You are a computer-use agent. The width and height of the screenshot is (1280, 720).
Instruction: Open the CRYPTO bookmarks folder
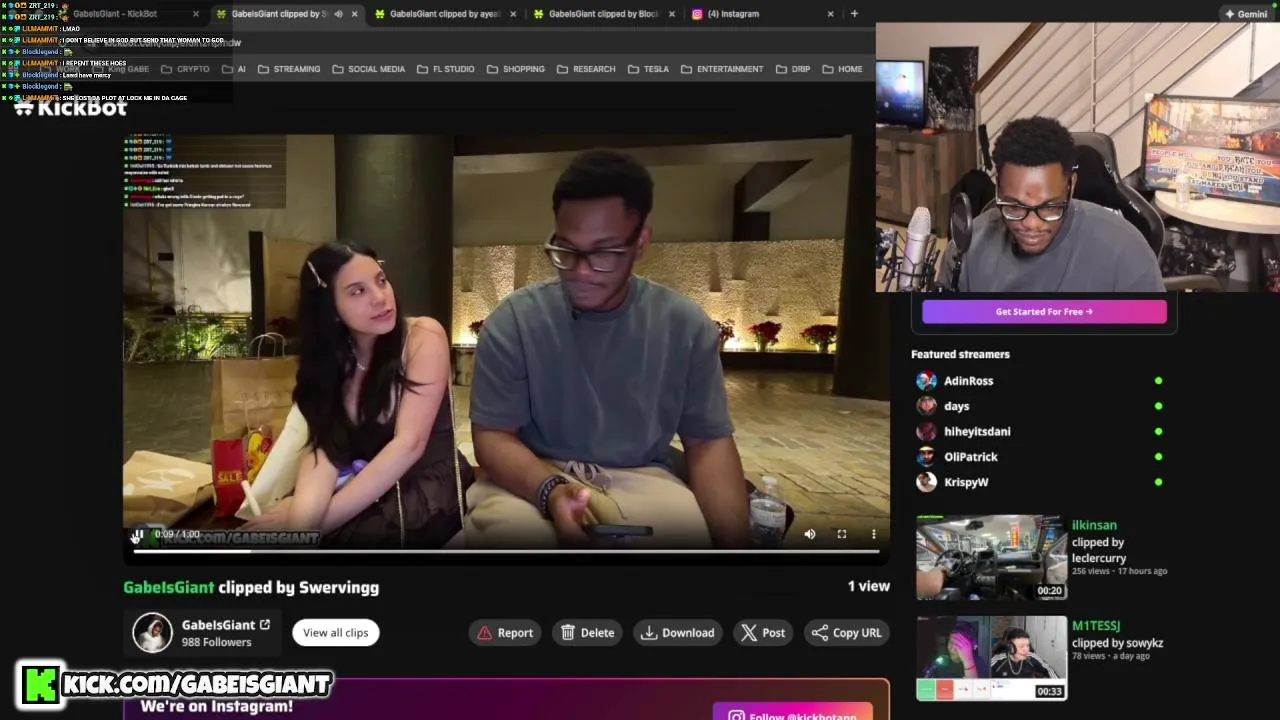(x=185, y=69)
